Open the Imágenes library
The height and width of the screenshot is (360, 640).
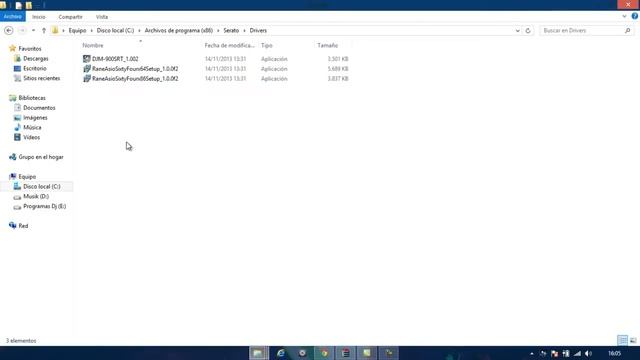pos(35,118)
